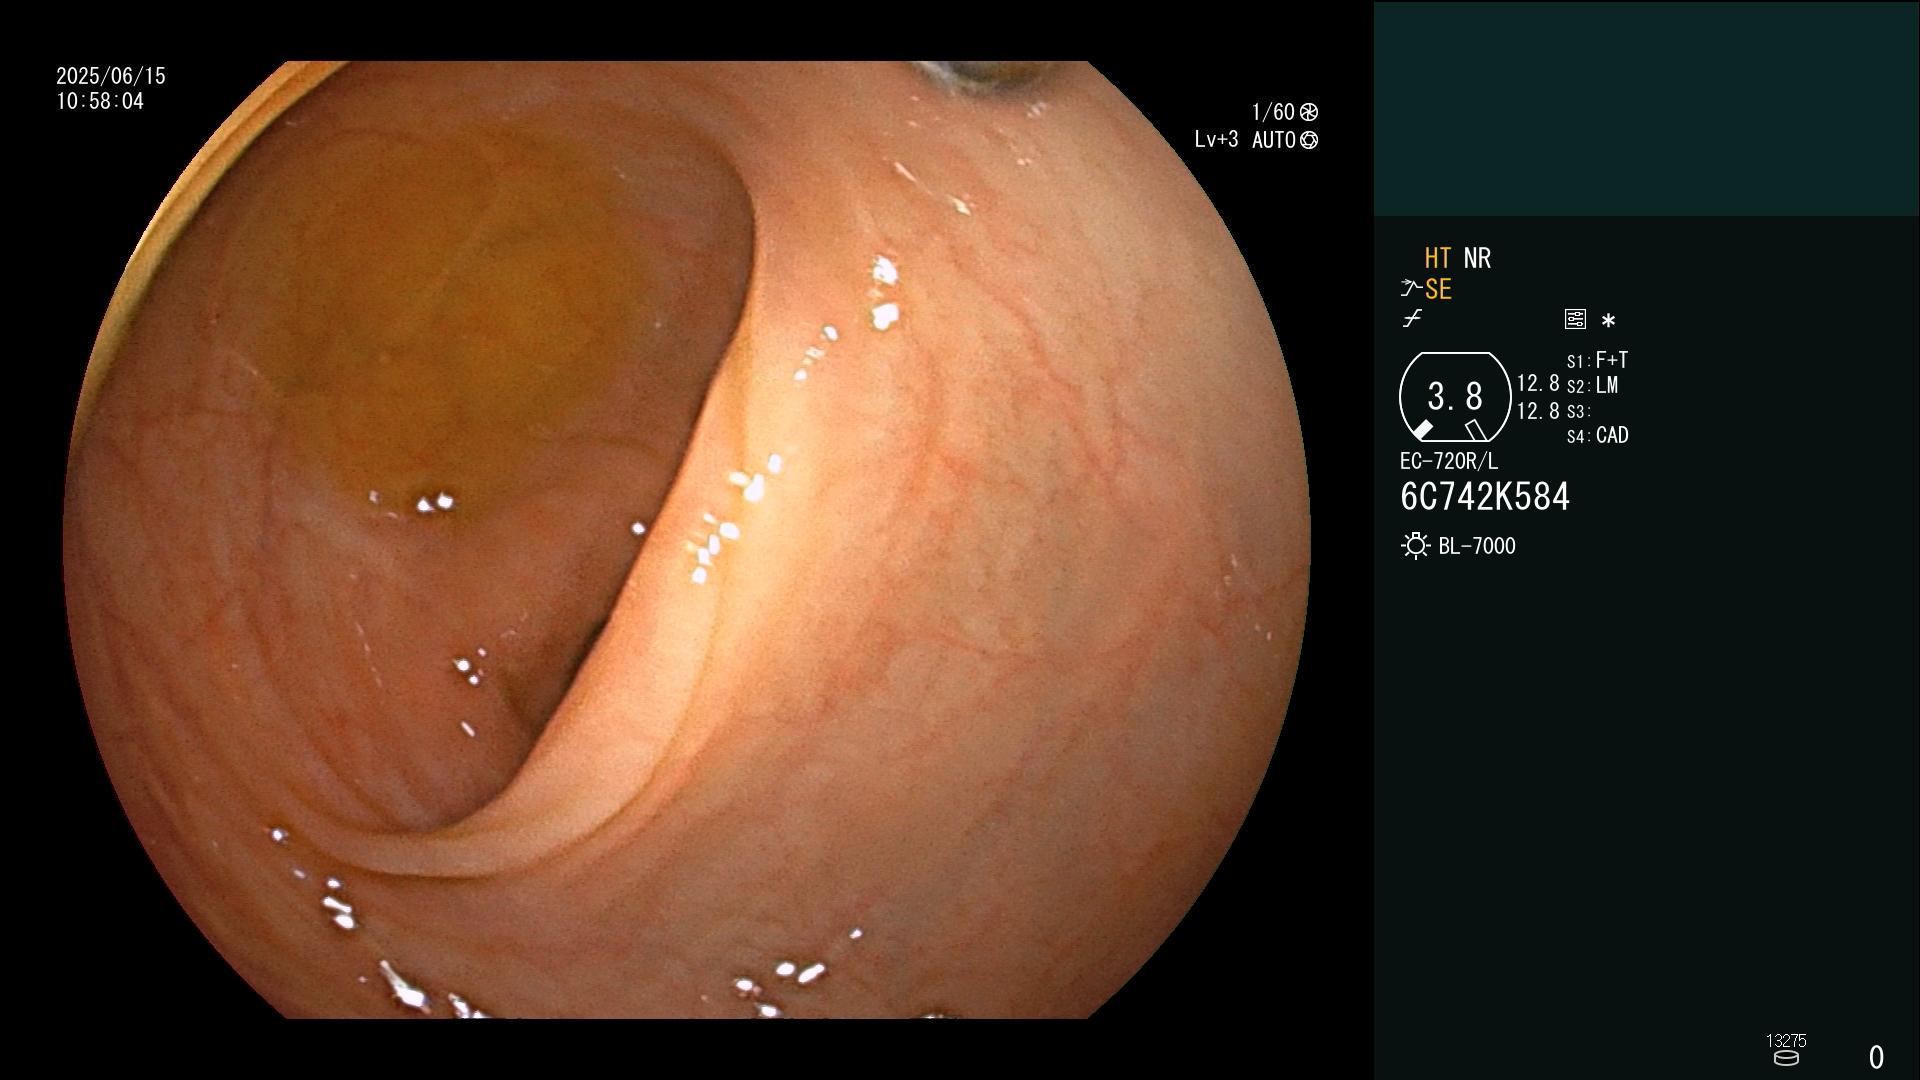1920x1080 pixels.
Task: Click the 1/60 shutter speed value
Action: [x=1273, y=112]
